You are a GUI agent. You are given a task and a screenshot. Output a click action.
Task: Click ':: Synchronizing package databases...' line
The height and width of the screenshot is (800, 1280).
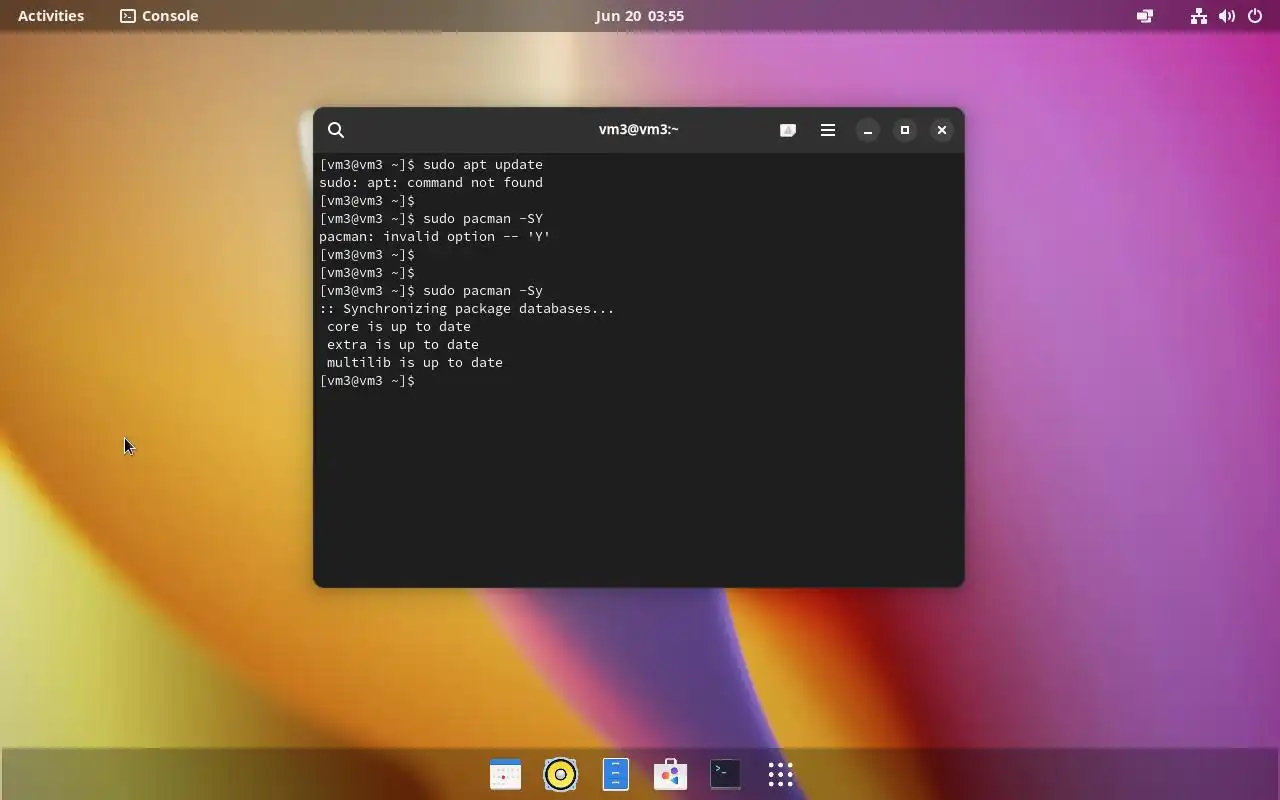[467, 309]
